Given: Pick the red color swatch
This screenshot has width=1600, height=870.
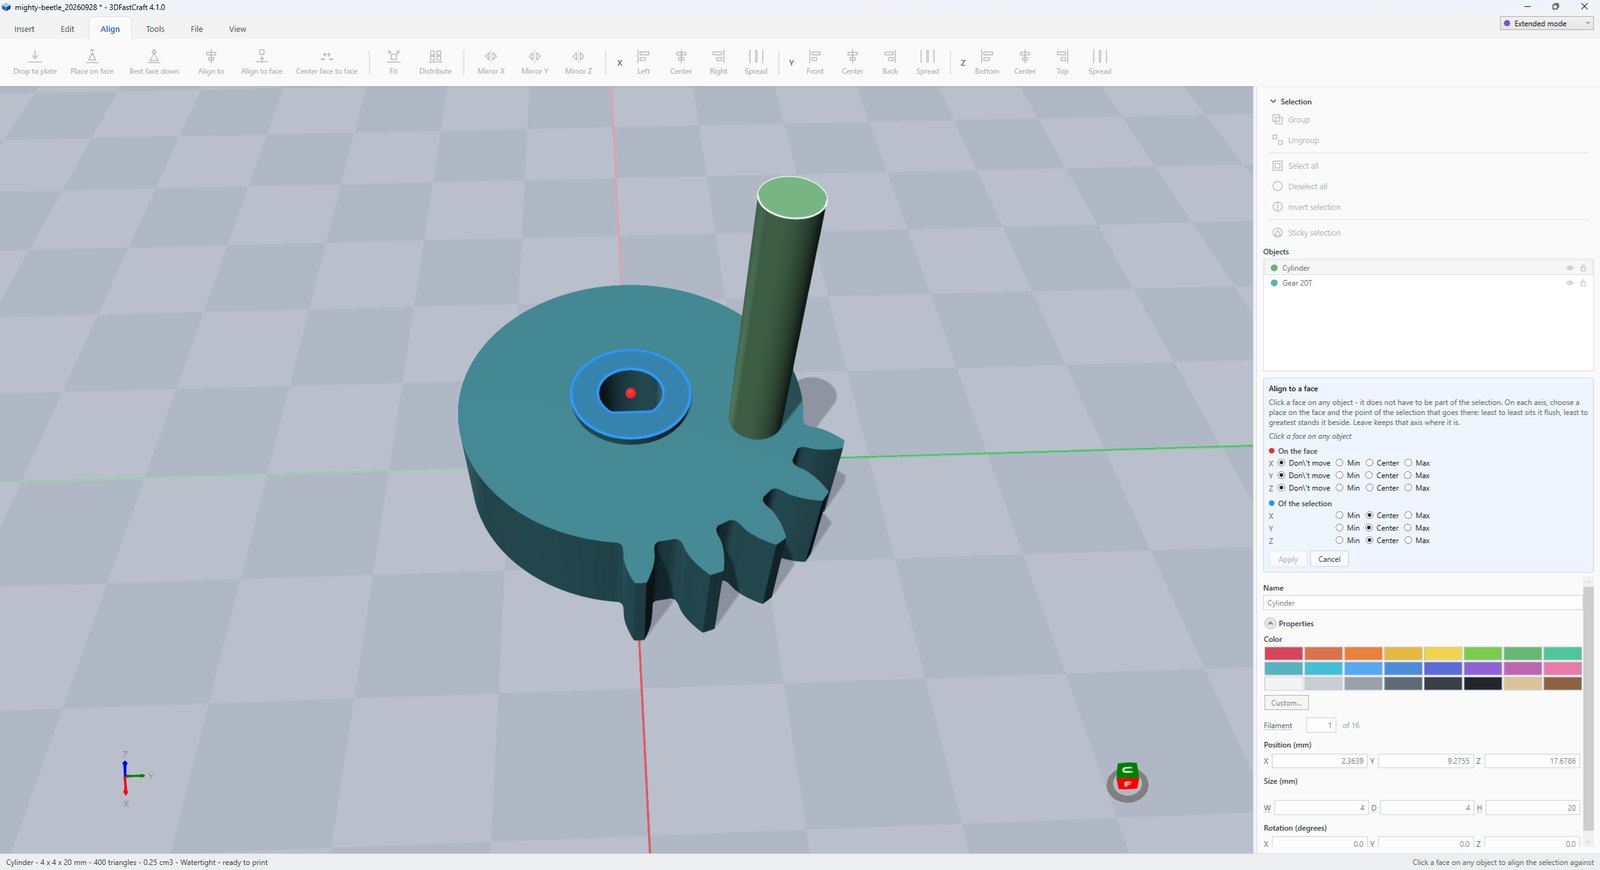Looking at the screenshot, I should click(1283, 653).
